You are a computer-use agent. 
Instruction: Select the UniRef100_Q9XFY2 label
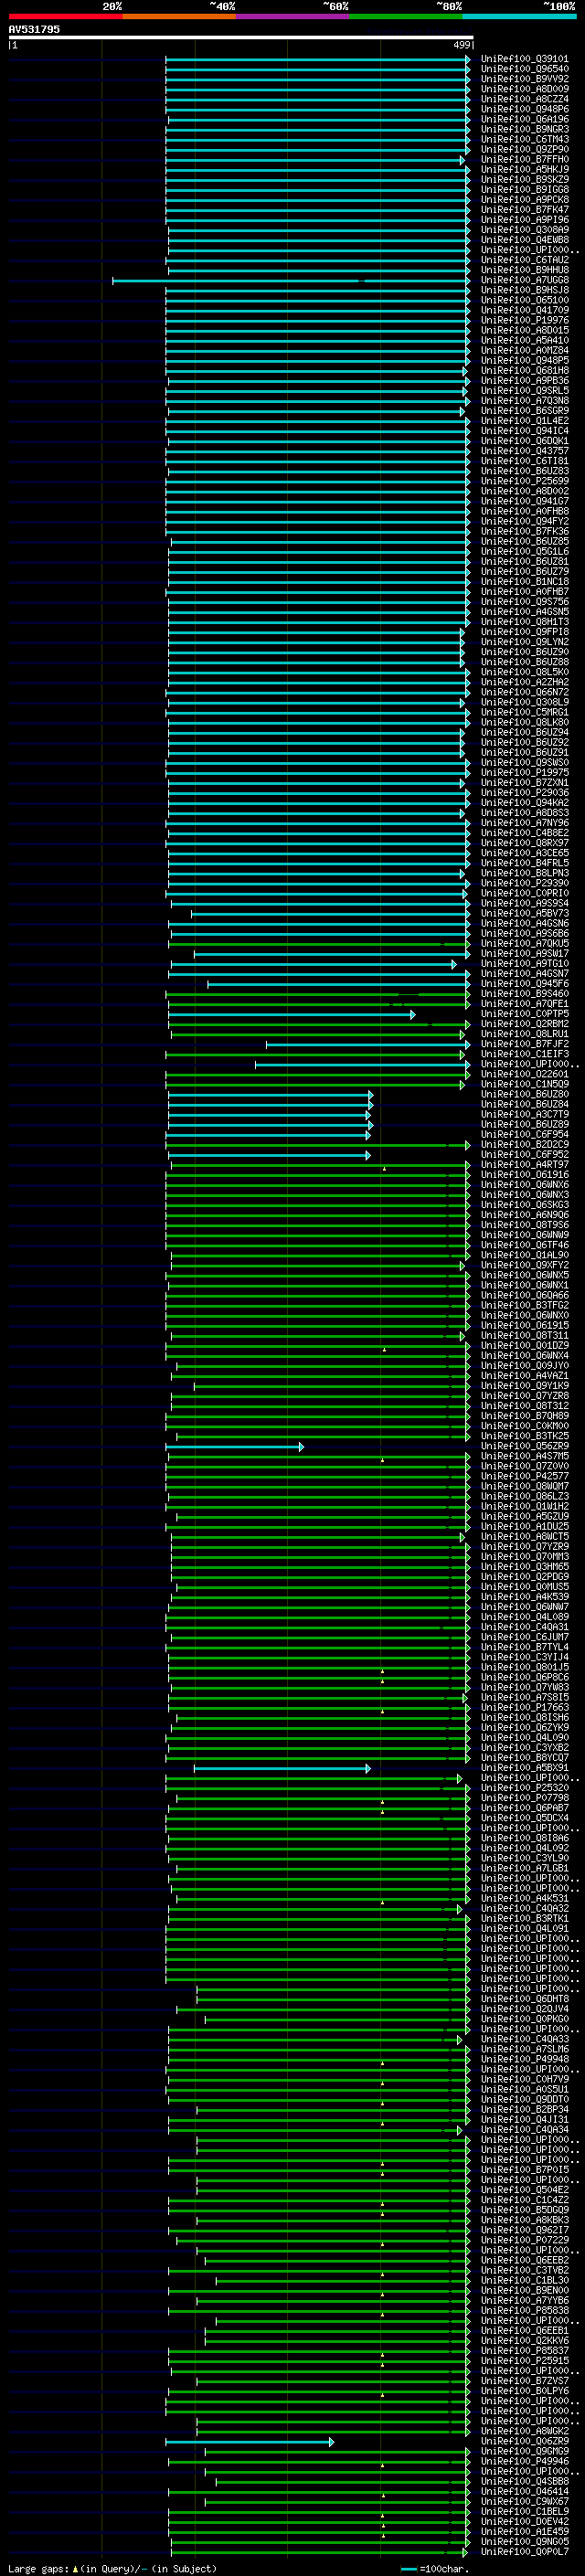[x=524, y=1265]
